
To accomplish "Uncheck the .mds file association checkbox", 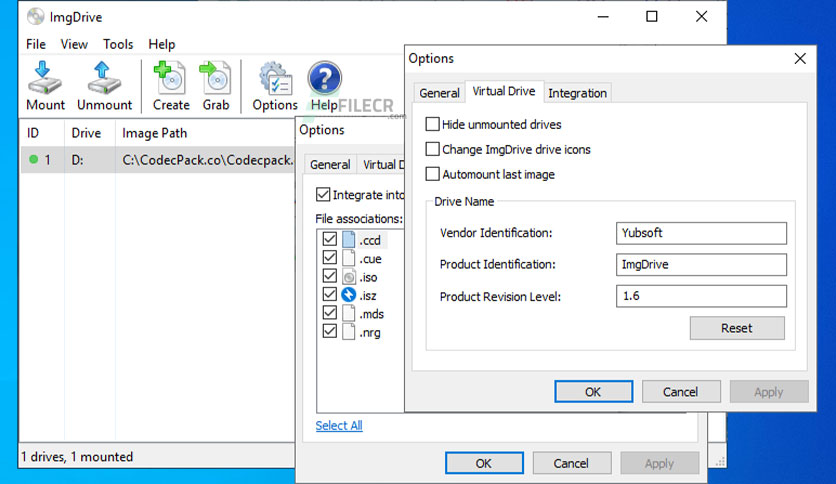I will [329, 313].
